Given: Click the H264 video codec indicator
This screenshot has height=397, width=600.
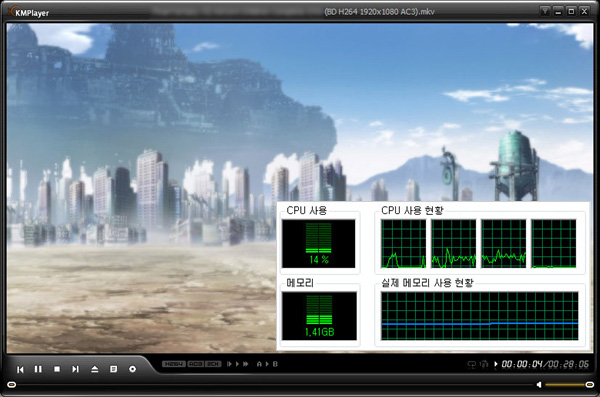Looking at the screenshot, I should 174,364.
